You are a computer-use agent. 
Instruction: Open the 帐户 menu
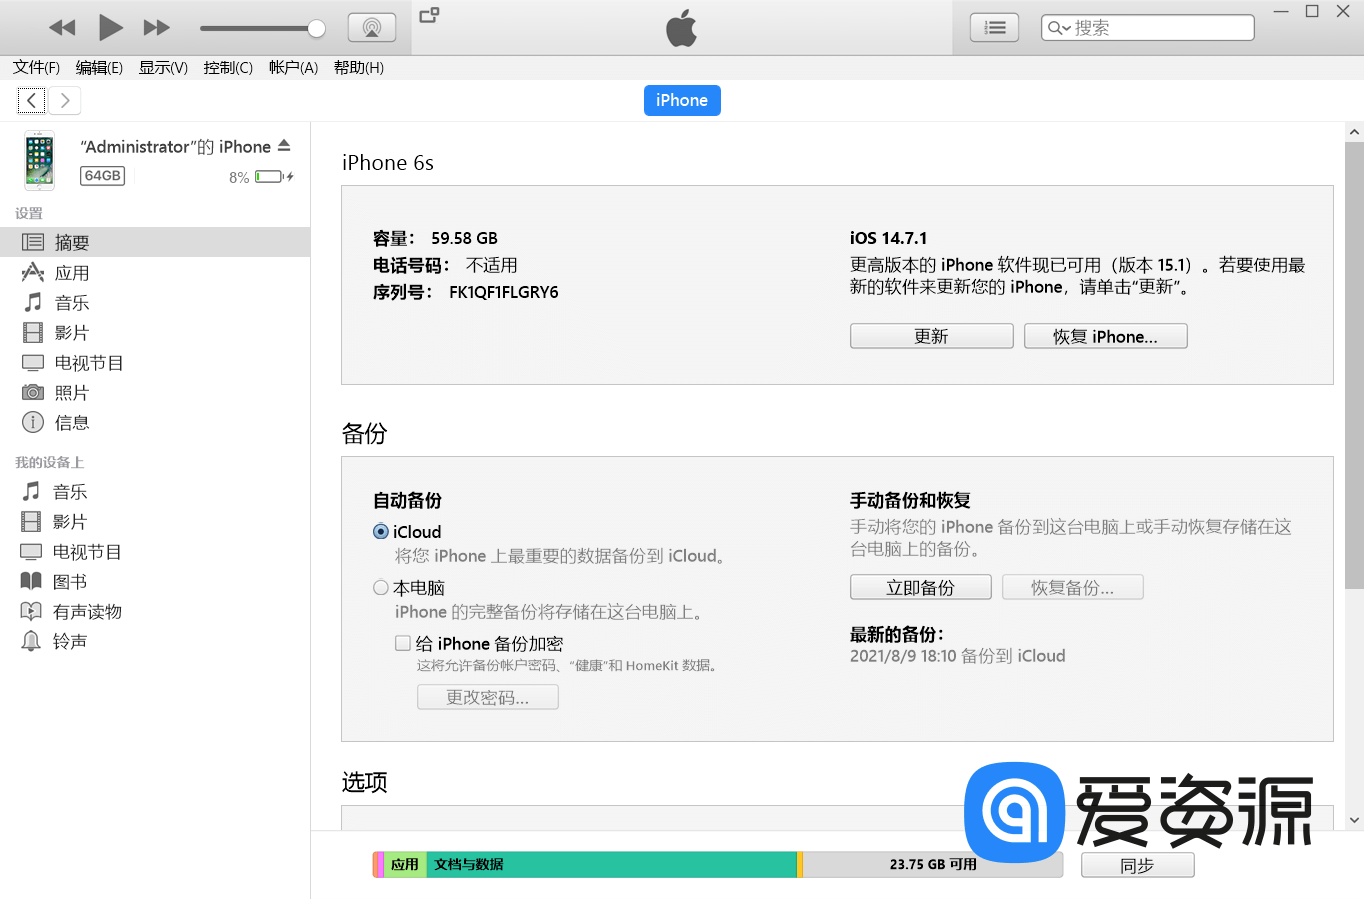pos(292,67)
